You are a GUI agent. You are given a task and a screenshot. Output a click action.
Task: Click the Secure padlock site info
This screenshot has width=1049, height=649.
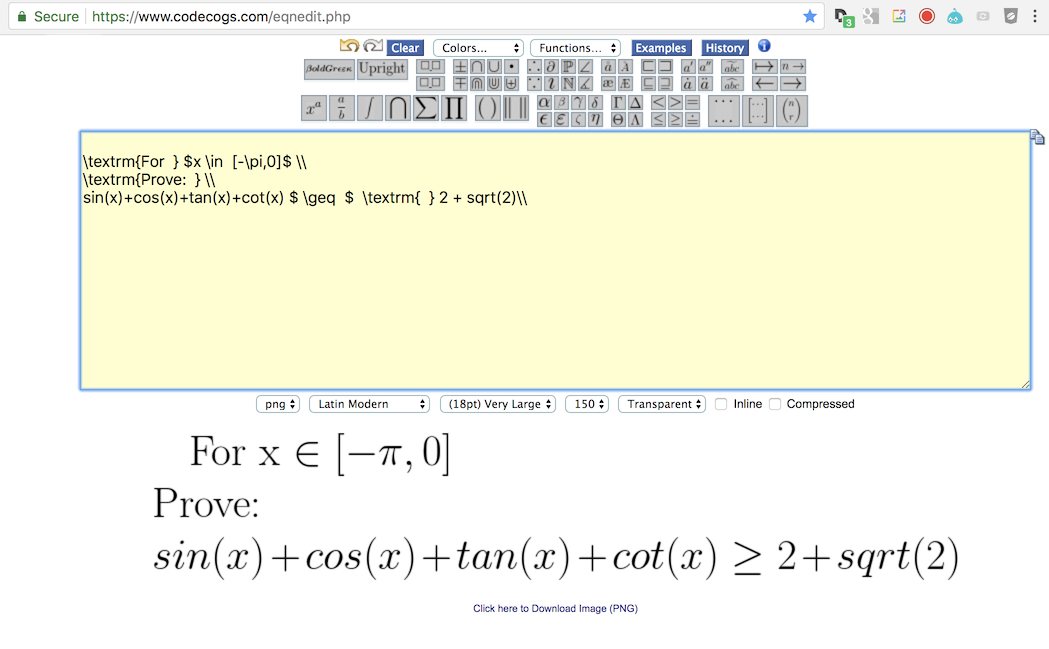tap(47, 17)
